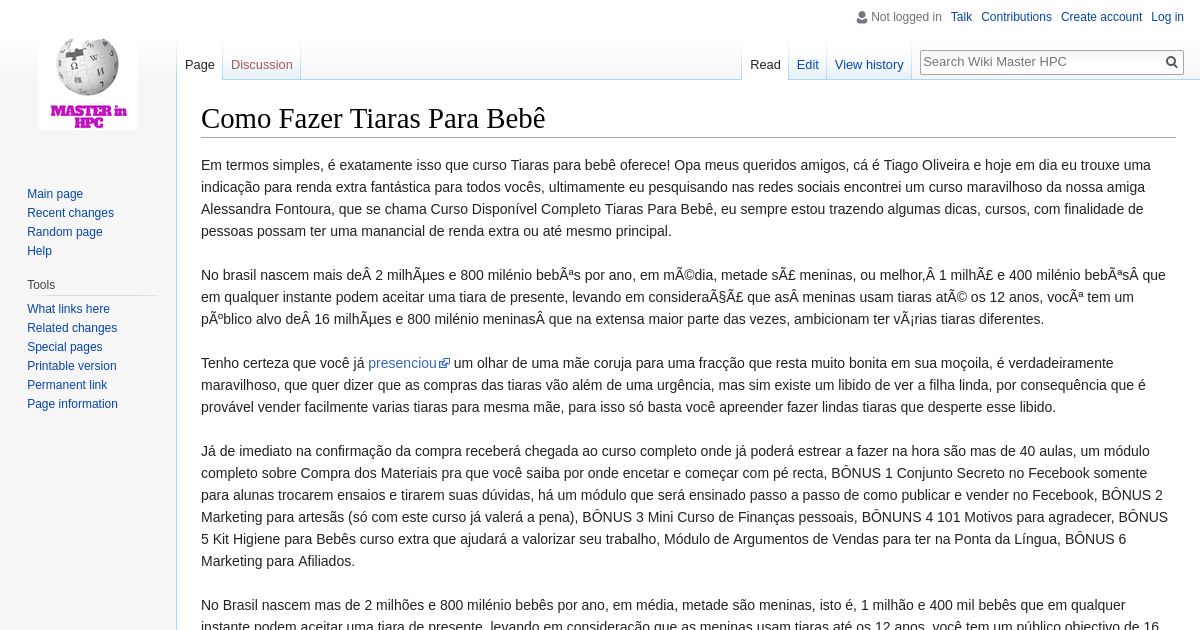
Task: Open the Help link
Action: (39, 251)
